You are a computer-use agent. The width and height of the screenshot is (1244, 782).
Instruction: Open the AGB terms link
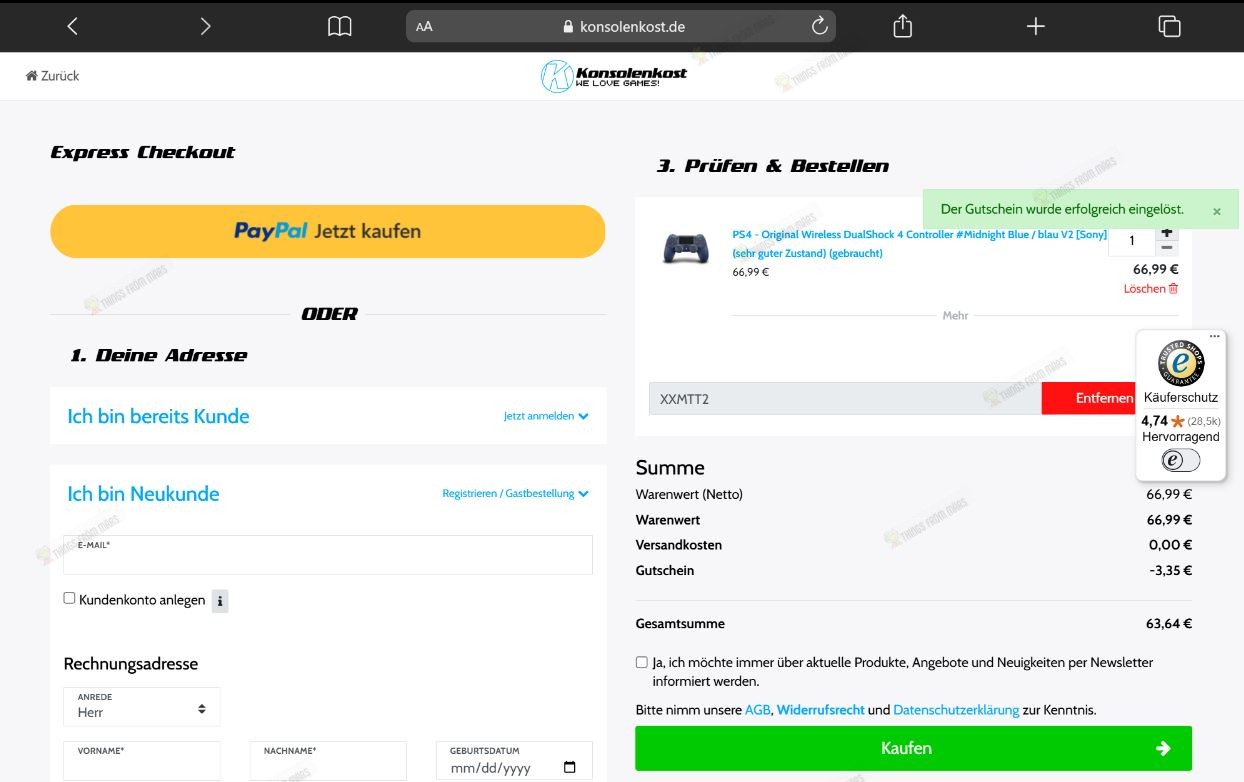pyautogui.click(x=758, y=710)
